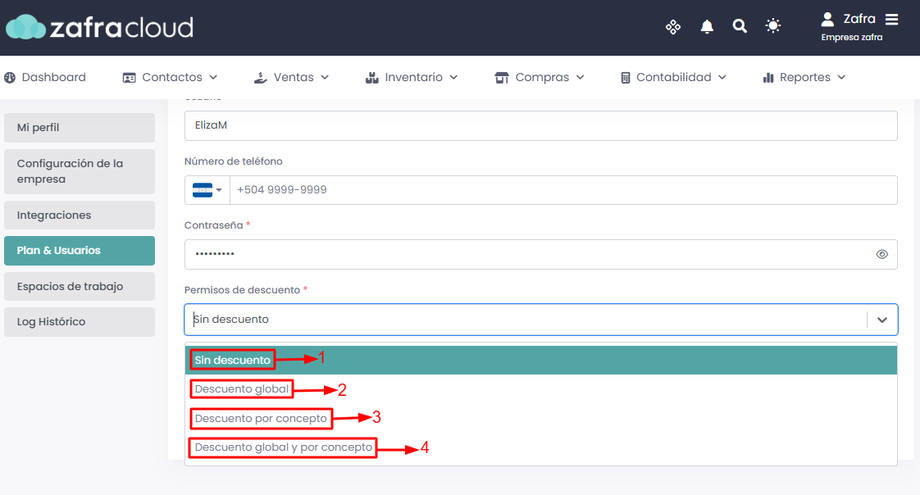The image size is (920, 495).
Task: Click the Inventario boxes icon
Action: coord(372,77)
